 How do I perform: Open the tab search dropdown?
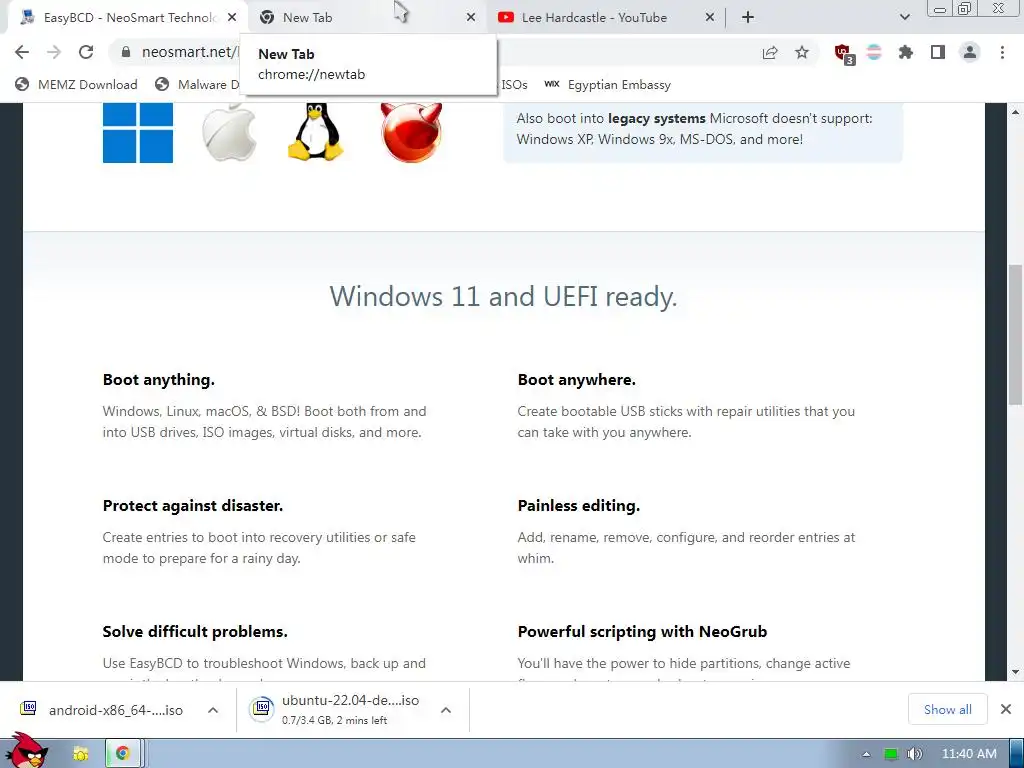coord(904,18)
